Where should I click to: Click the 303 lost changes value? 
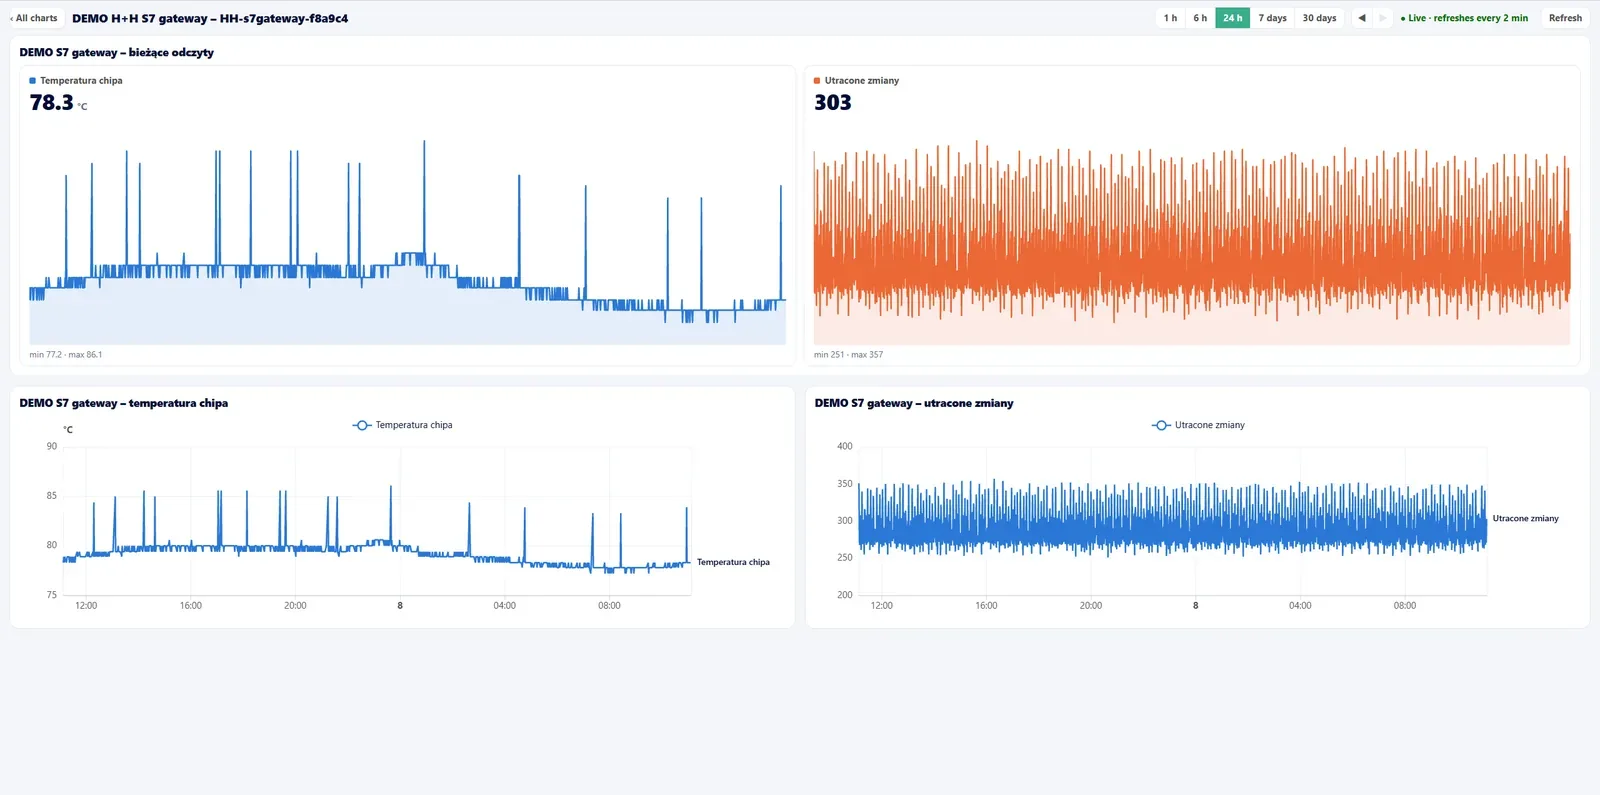pos(833,103)
